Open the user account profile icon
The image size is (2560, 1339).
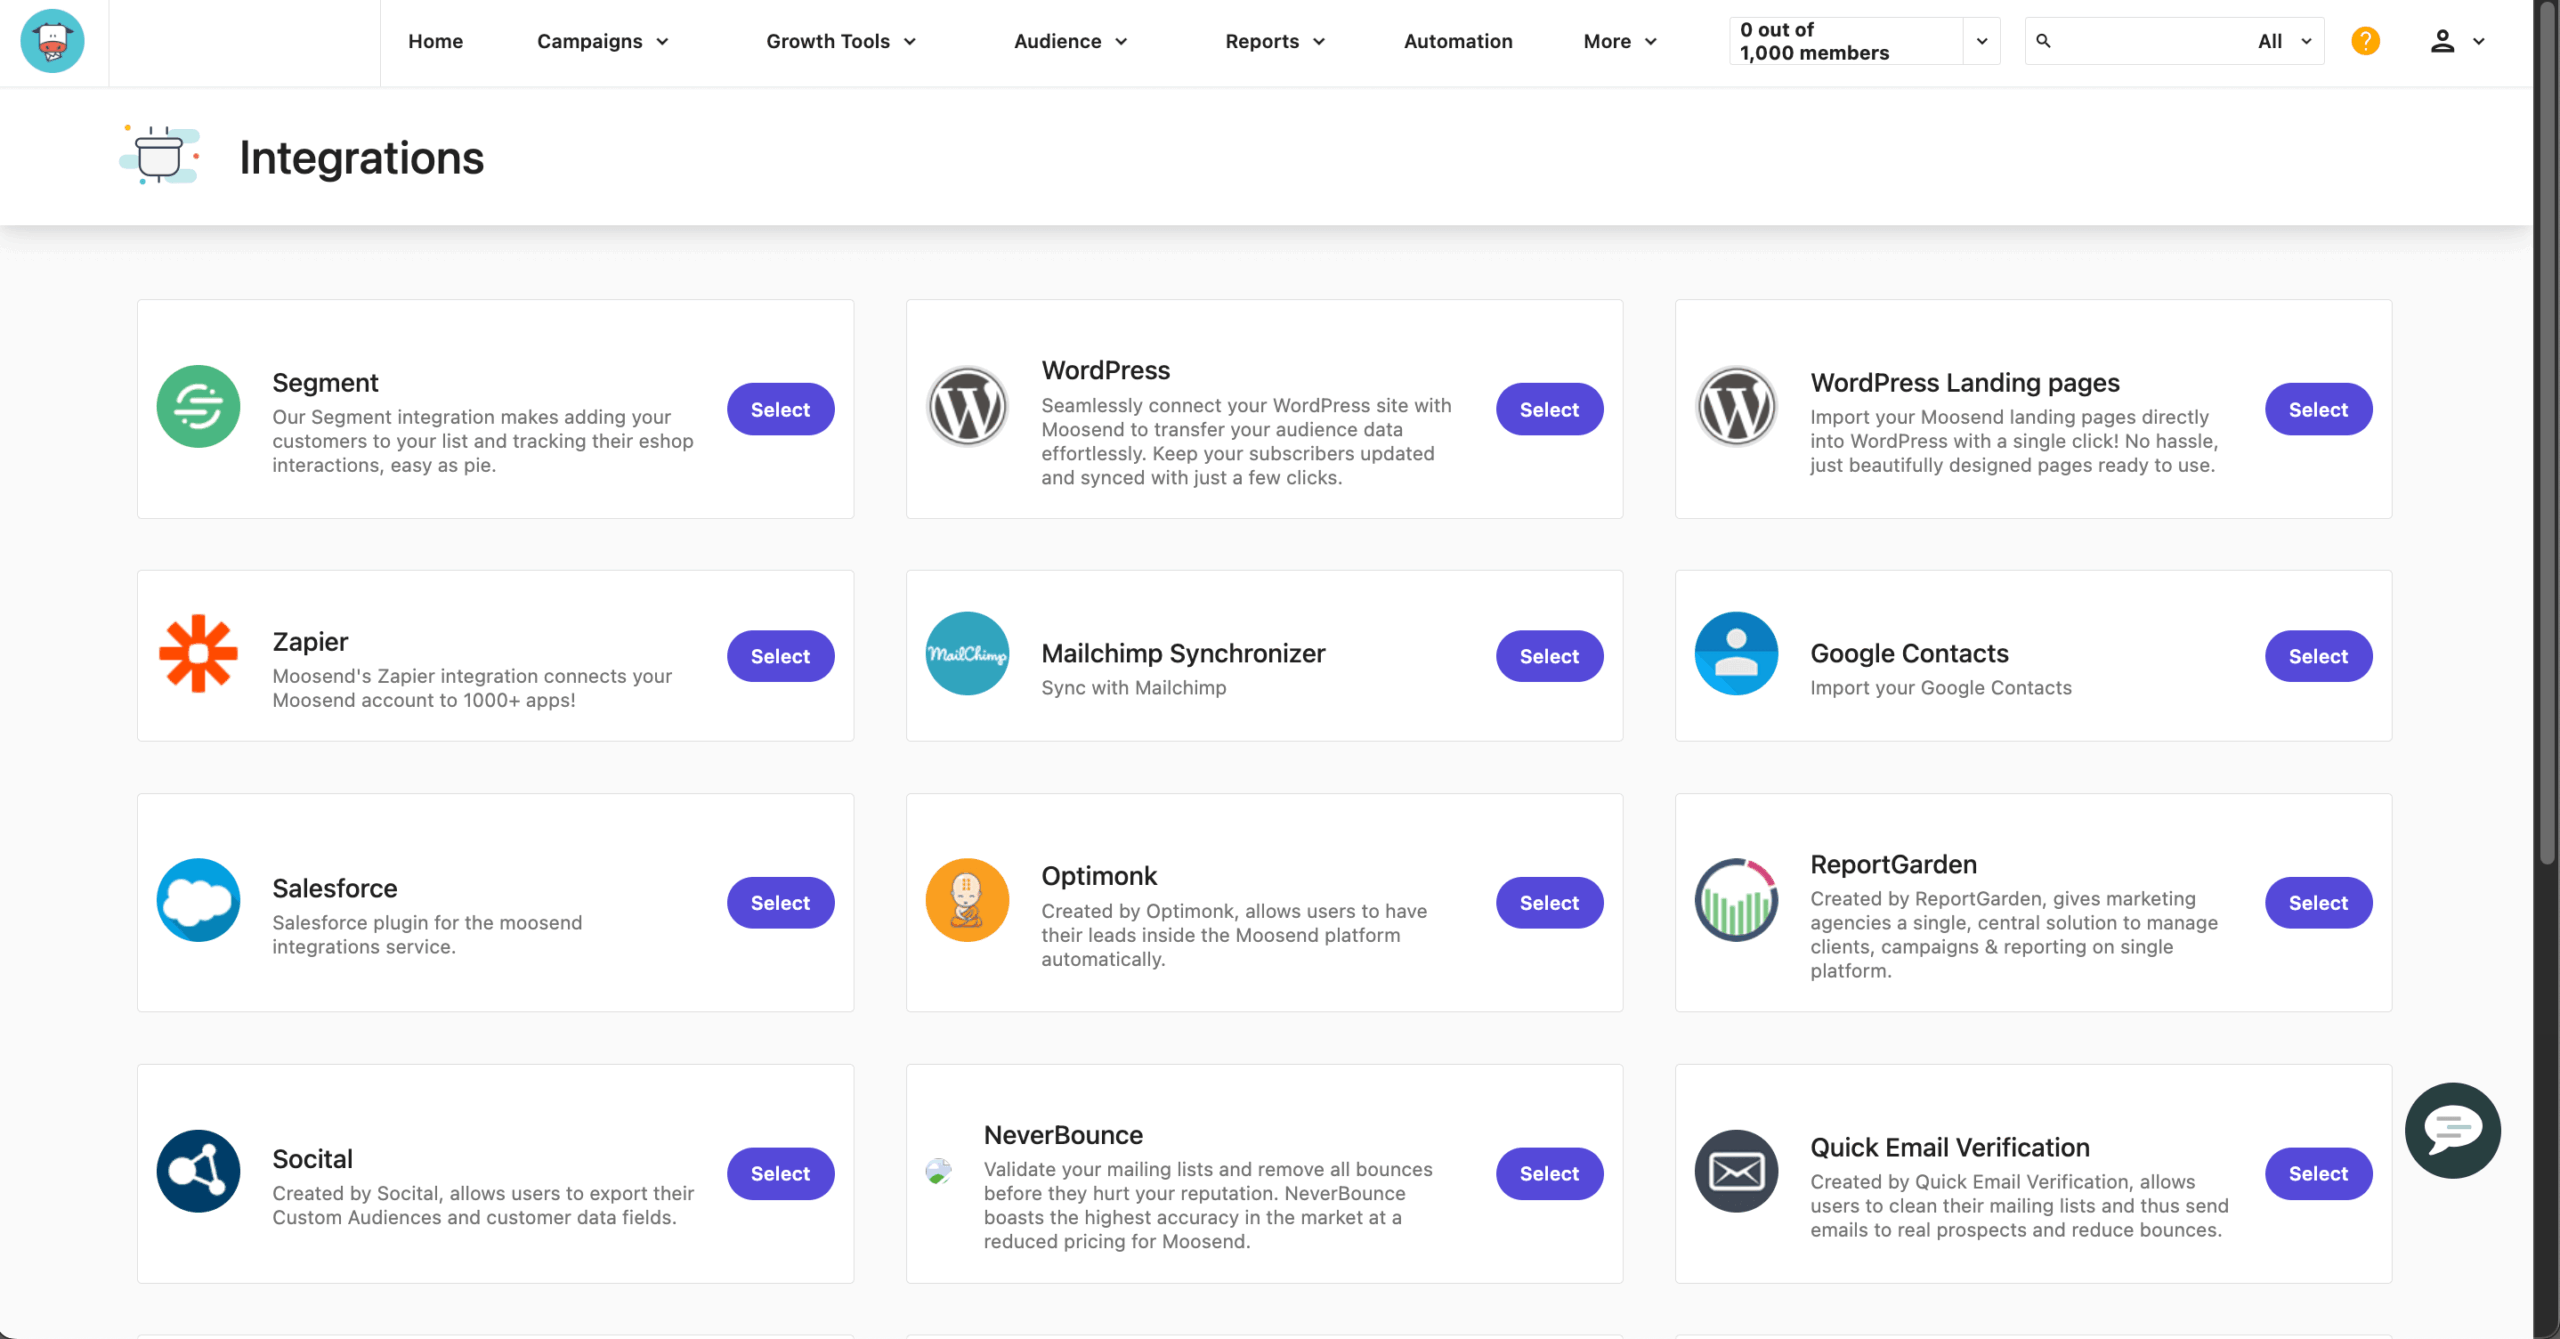2442,41
